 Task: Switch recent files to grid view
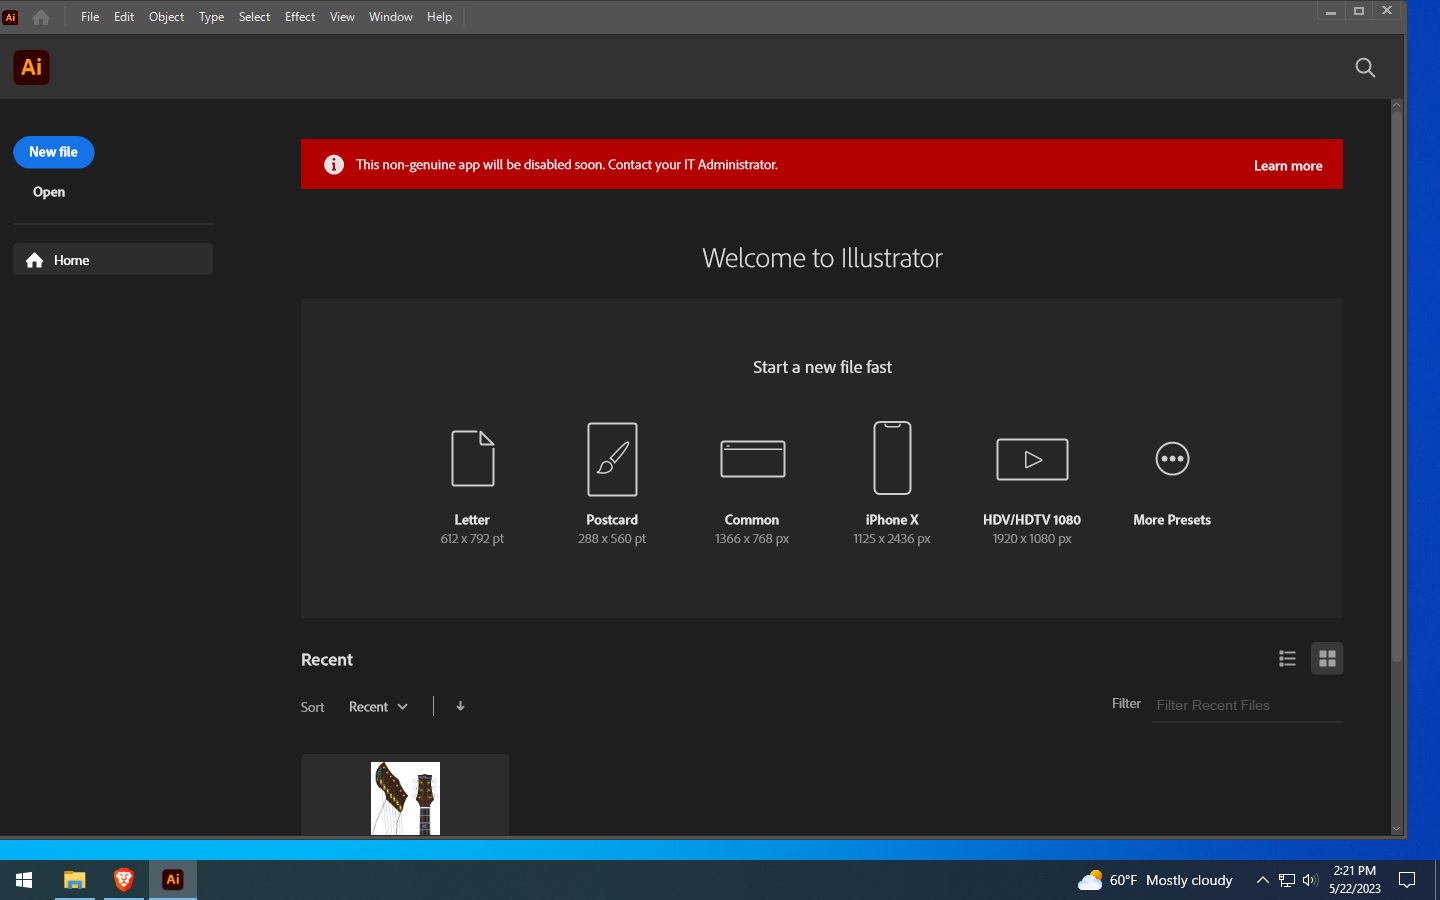pyautogui.click(x=1327, y=658)
